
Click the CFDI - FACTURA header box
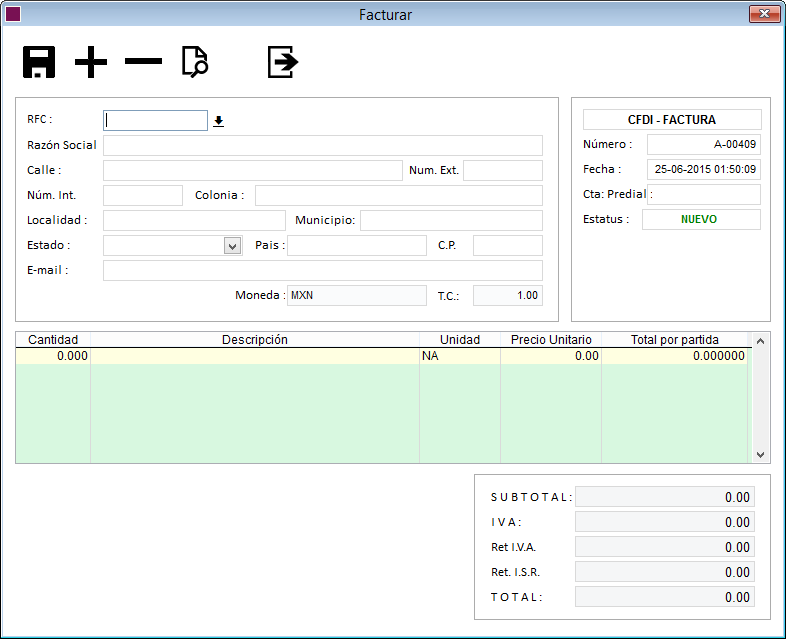[x=672, y=120]
